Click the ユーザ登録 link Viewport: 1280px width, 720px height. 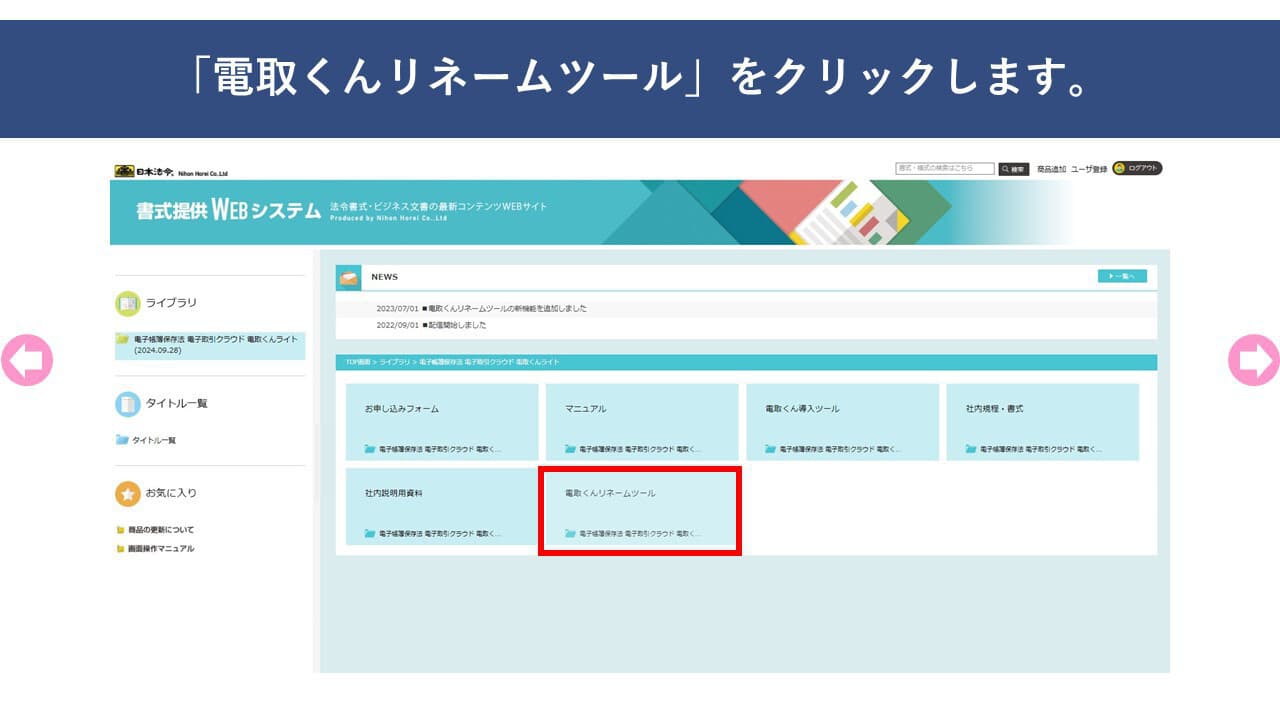click(1089, 169)
